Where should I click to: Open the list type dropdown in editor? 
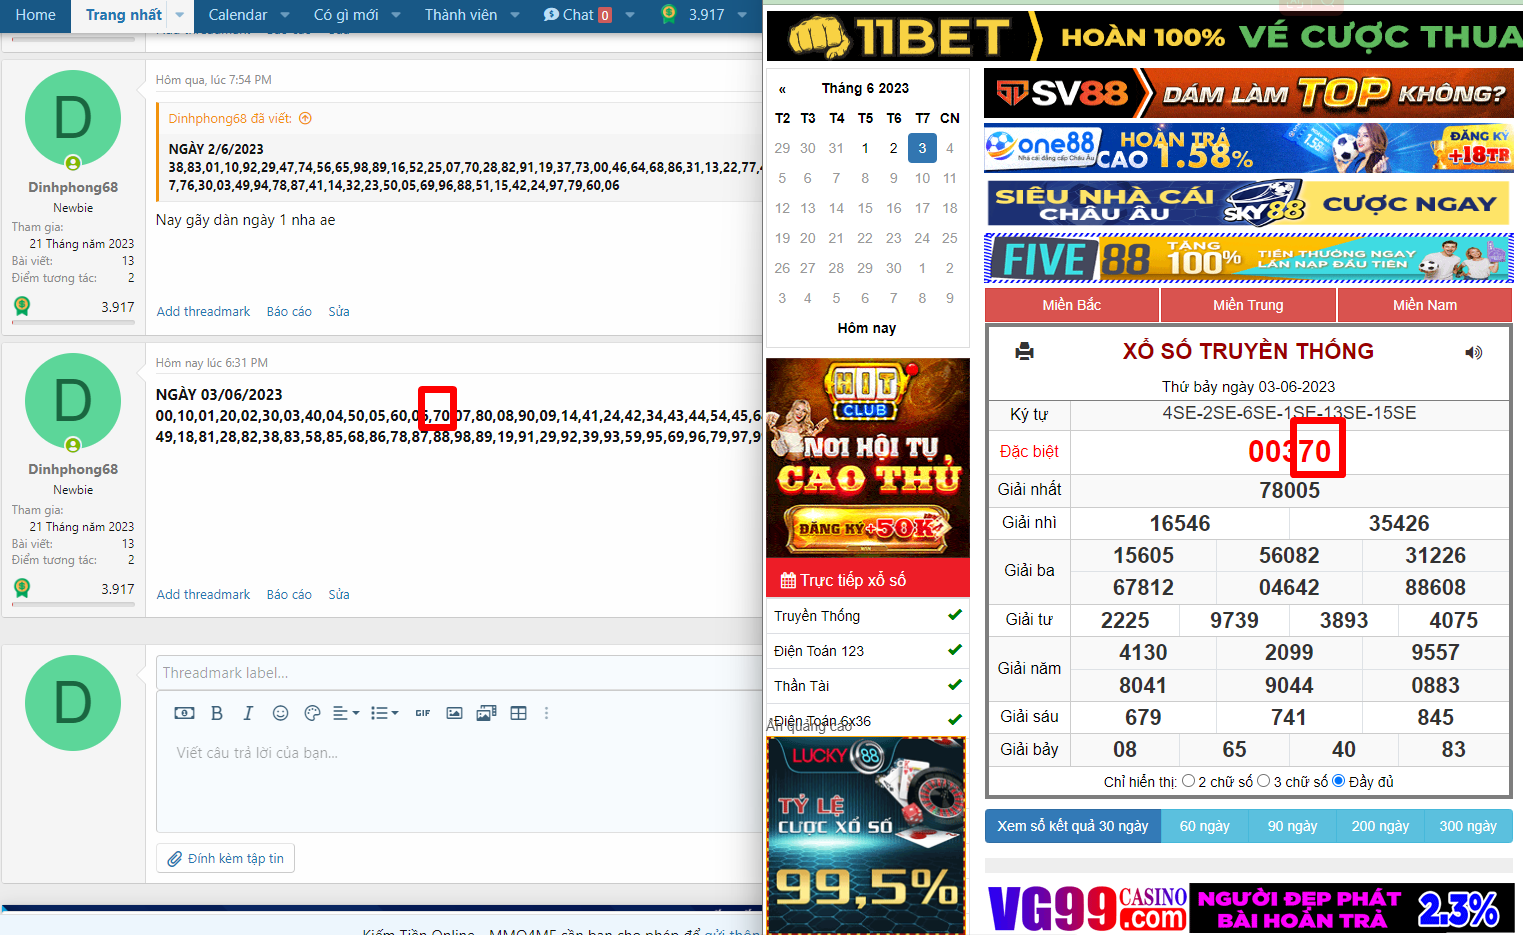point(385,713)
